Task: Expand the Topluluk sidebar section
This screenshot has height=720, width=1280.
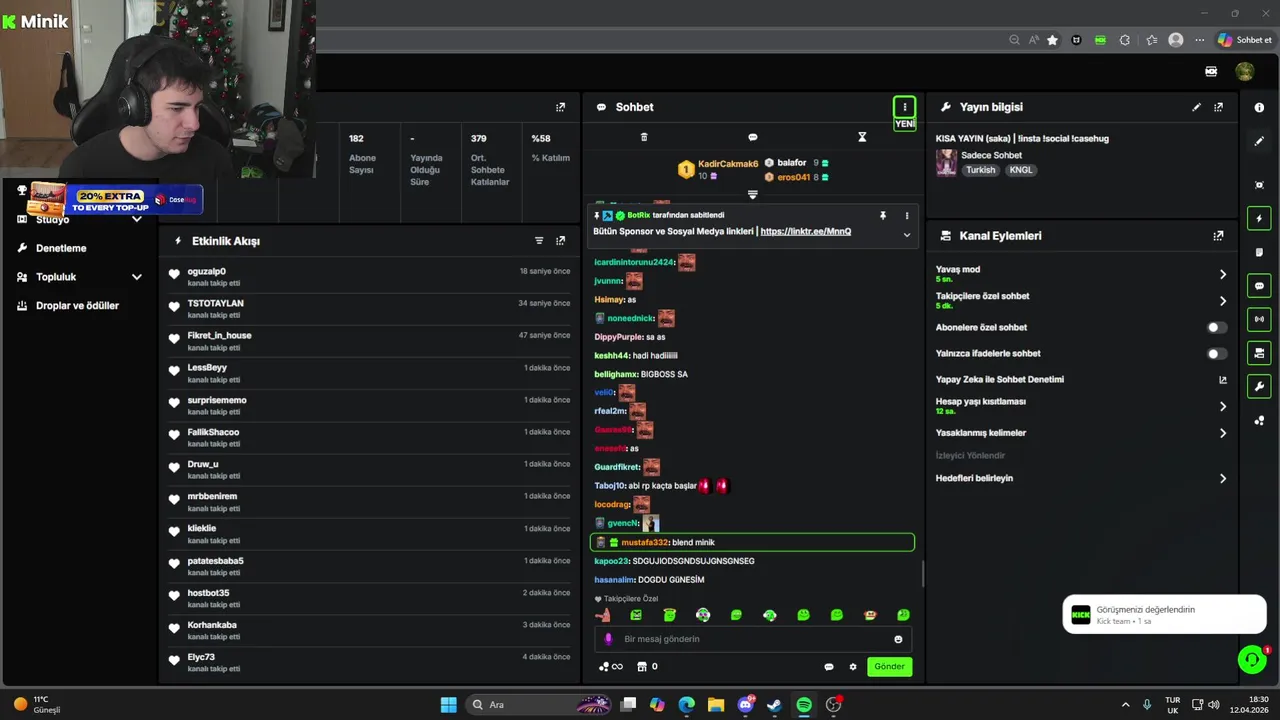Action: [x=137, y=277]
